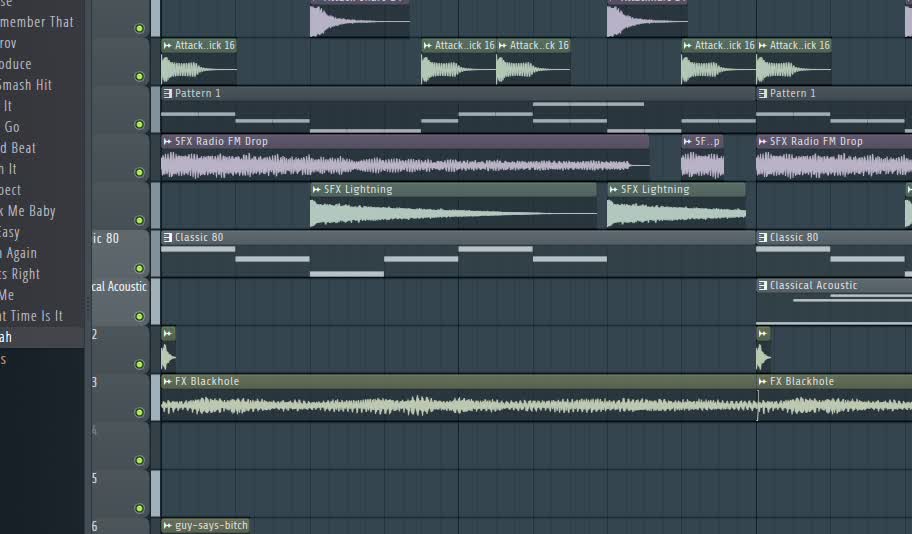Click pattern icon on Classical Acoustic clip
Image resolution: width=912 pixels, height=534 pixels.
763,286
